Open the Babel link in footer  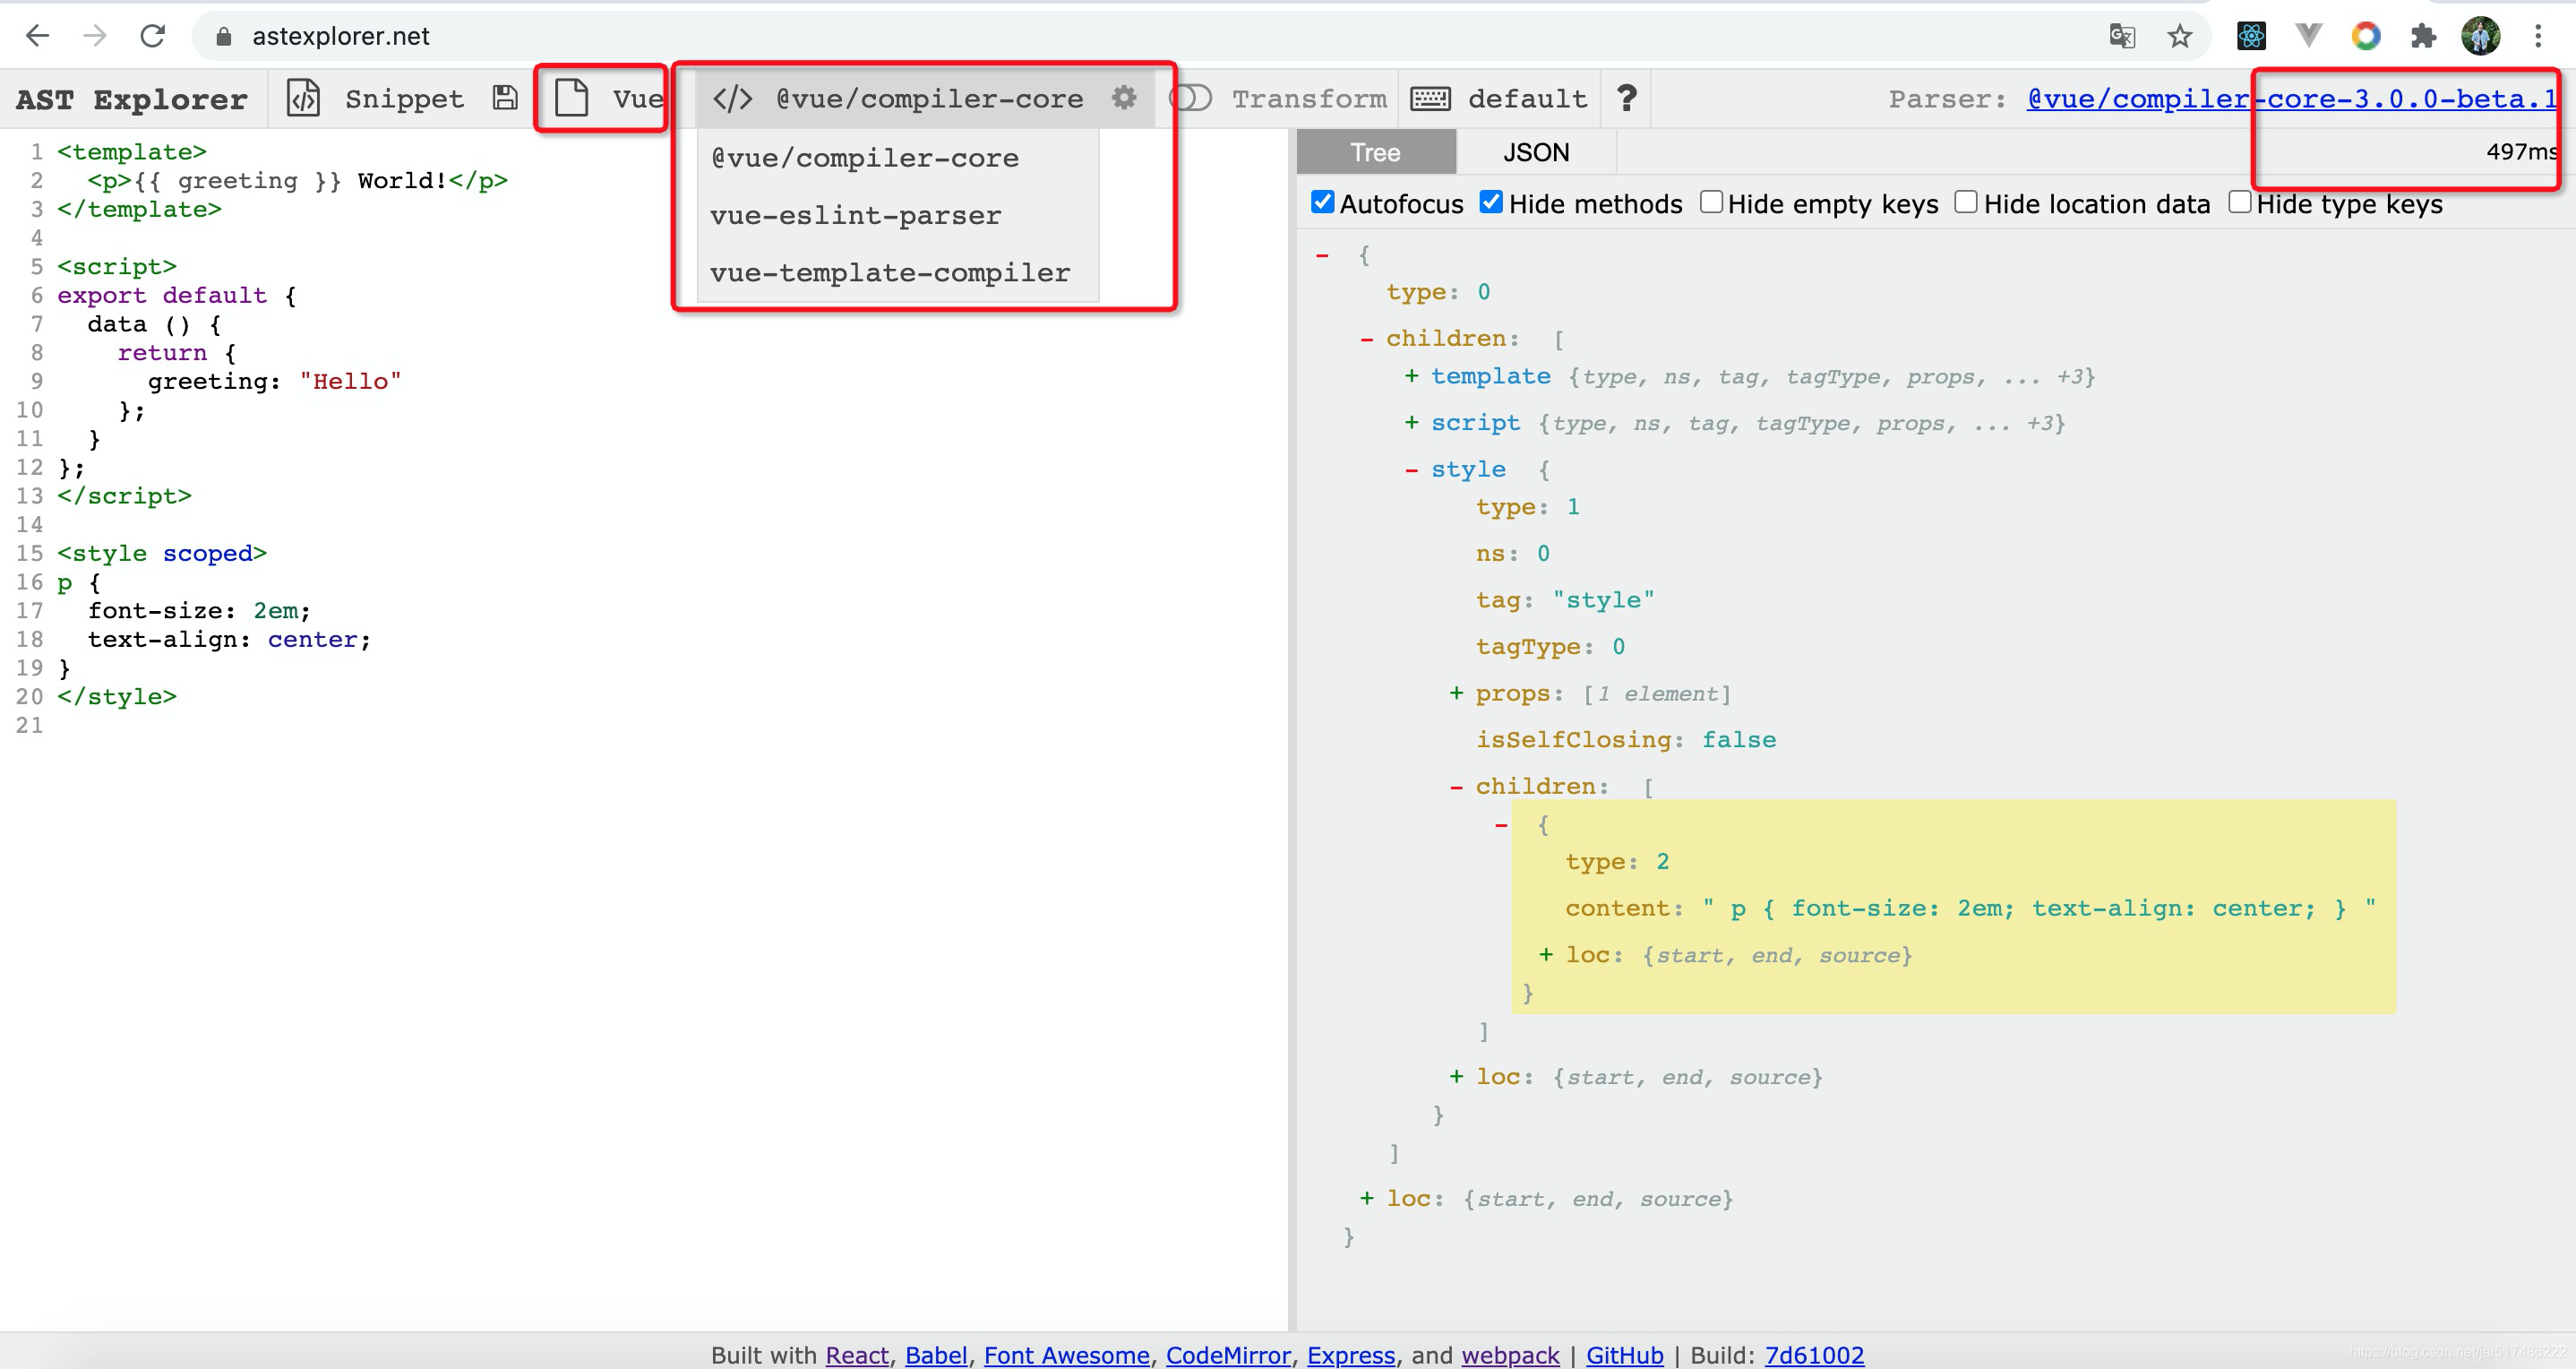coord(936,1354)
